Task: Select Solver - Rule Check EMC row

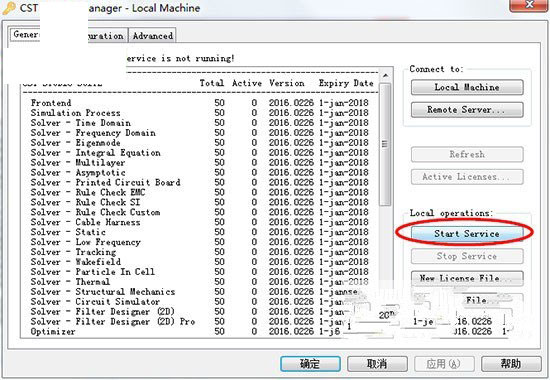Action: [199, 192]
